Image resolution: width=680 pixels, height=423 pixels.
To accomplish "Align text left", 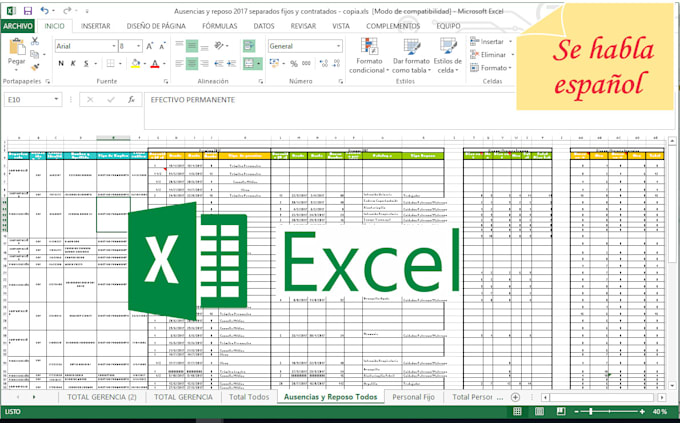I will pyautogui.click(x=179, y=63).
